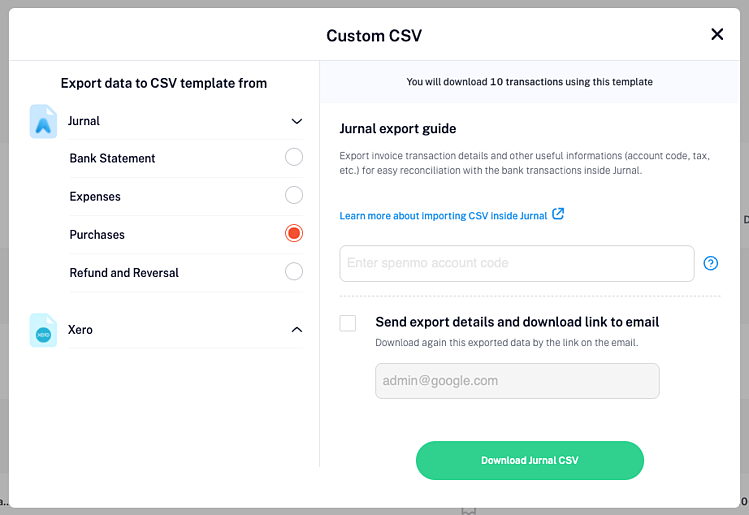Focus the spenmo account code field

pos(517,263)
